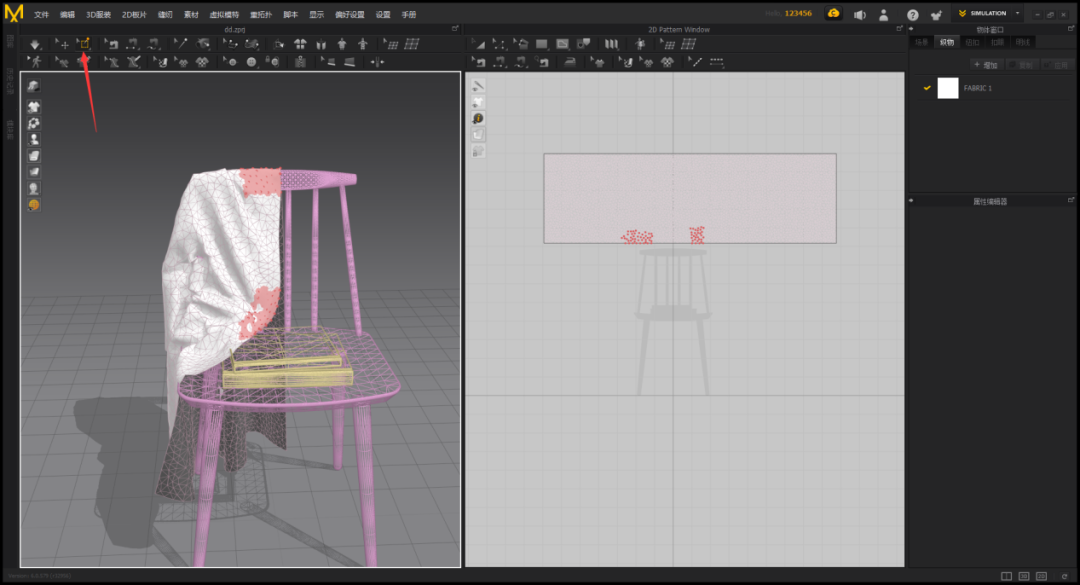Click the 增加 (Add) fabric button
The height and width of the screenshot is (585, 1080).
(x=985, y=65)
